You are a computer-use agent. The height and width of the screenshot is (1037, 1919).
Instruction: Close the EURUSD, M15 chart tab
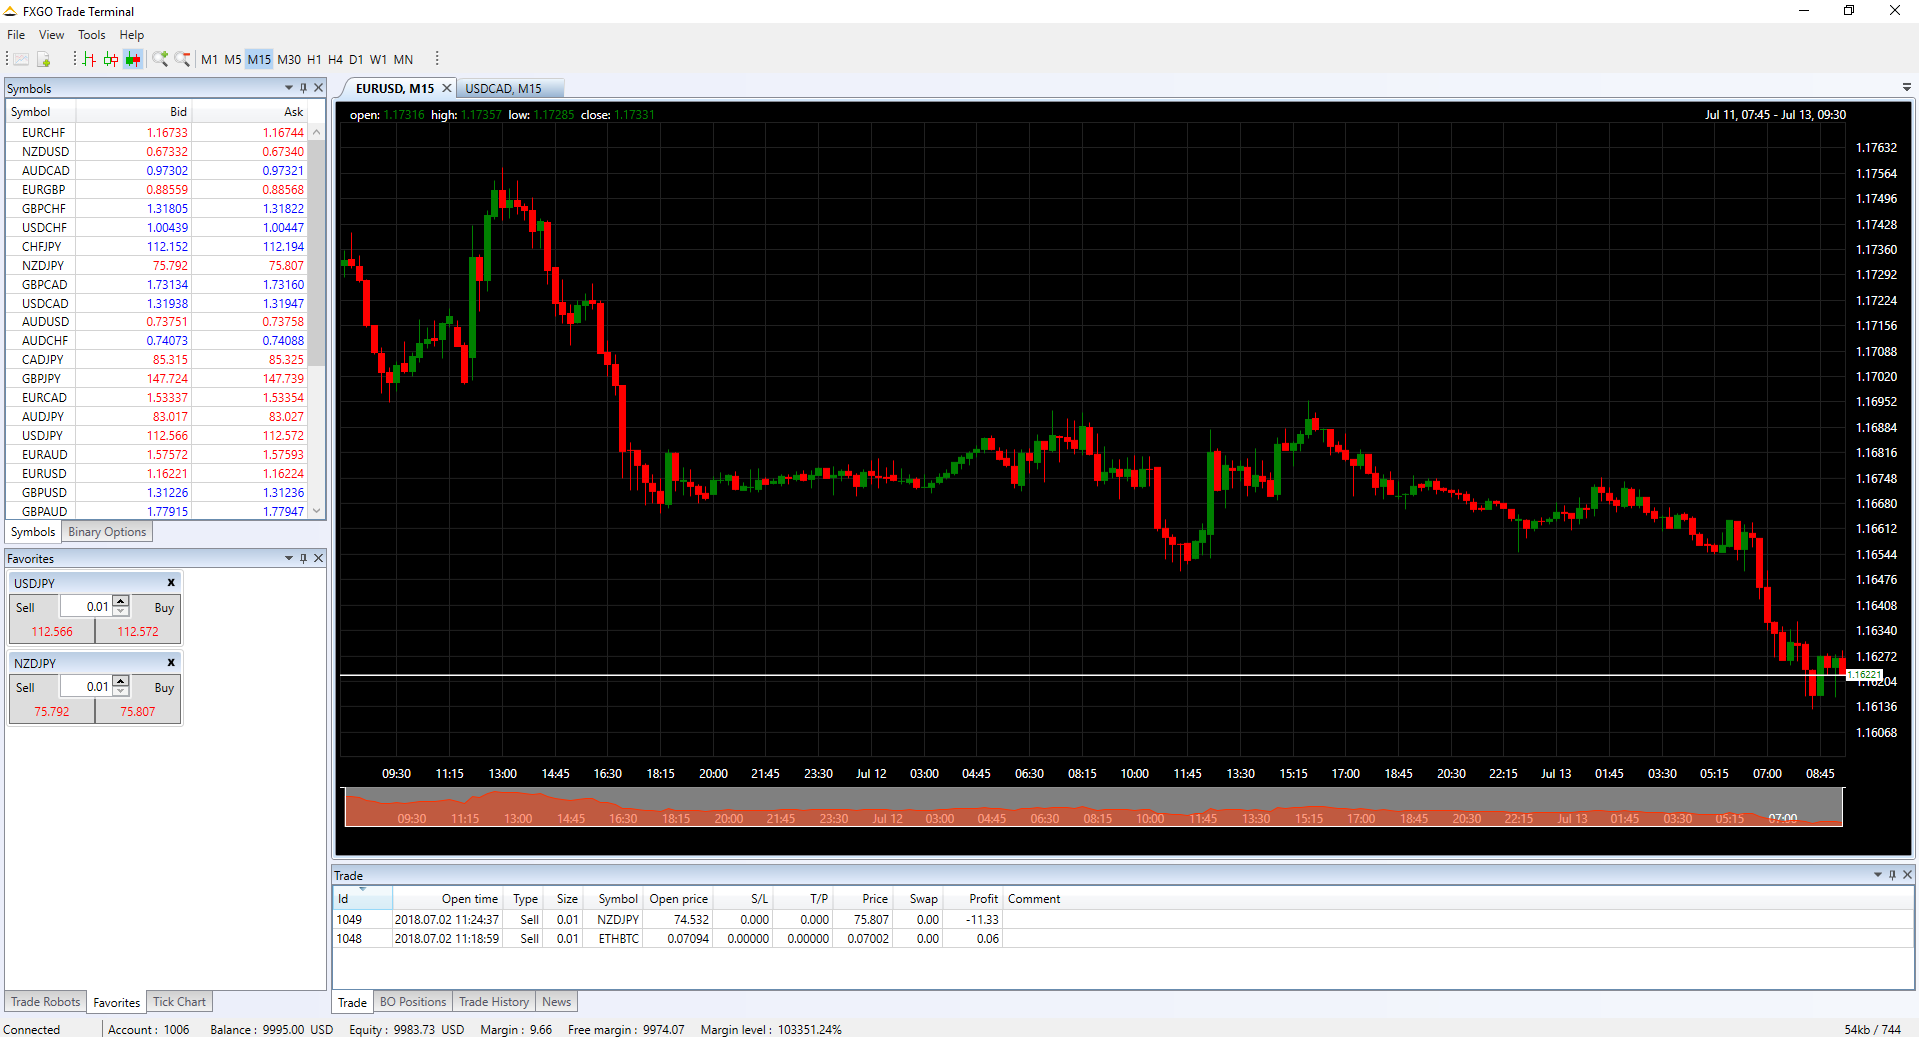pyautogui.click(x=447, y=88)
